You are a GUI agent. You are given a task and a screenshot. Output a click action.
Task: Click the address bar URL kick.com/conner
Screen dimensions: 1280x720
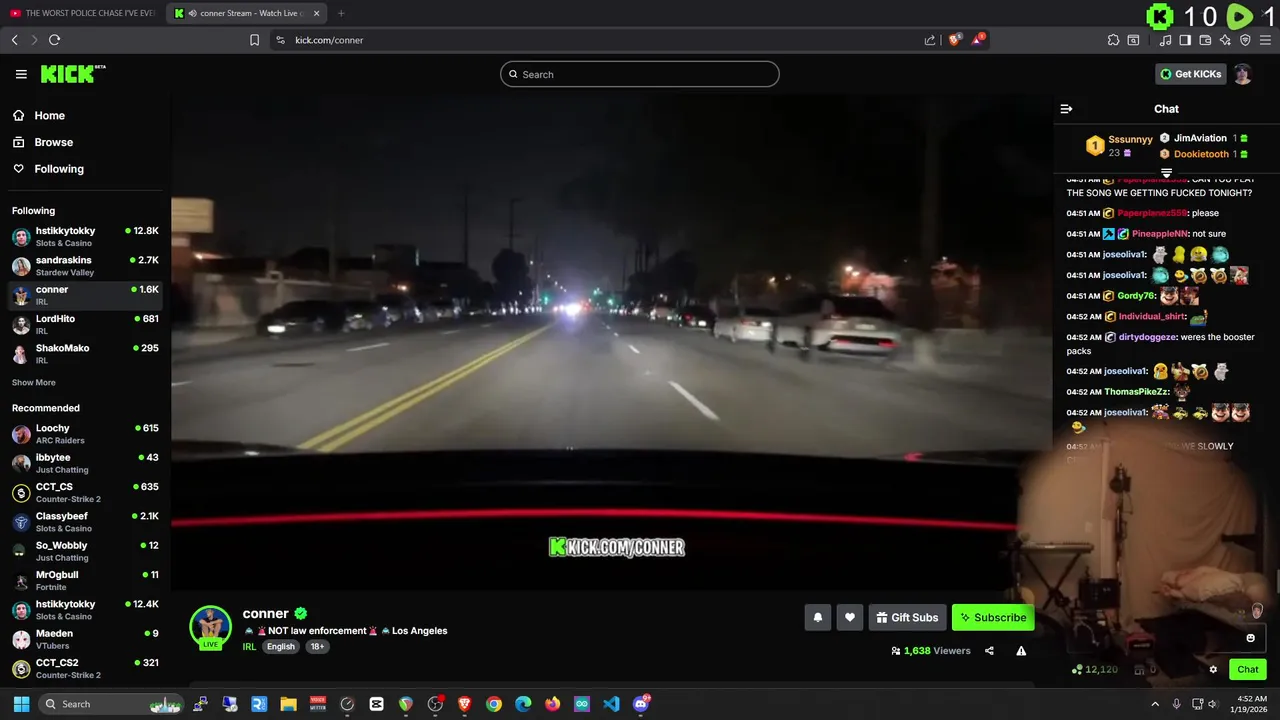click(x=329, y=40)
